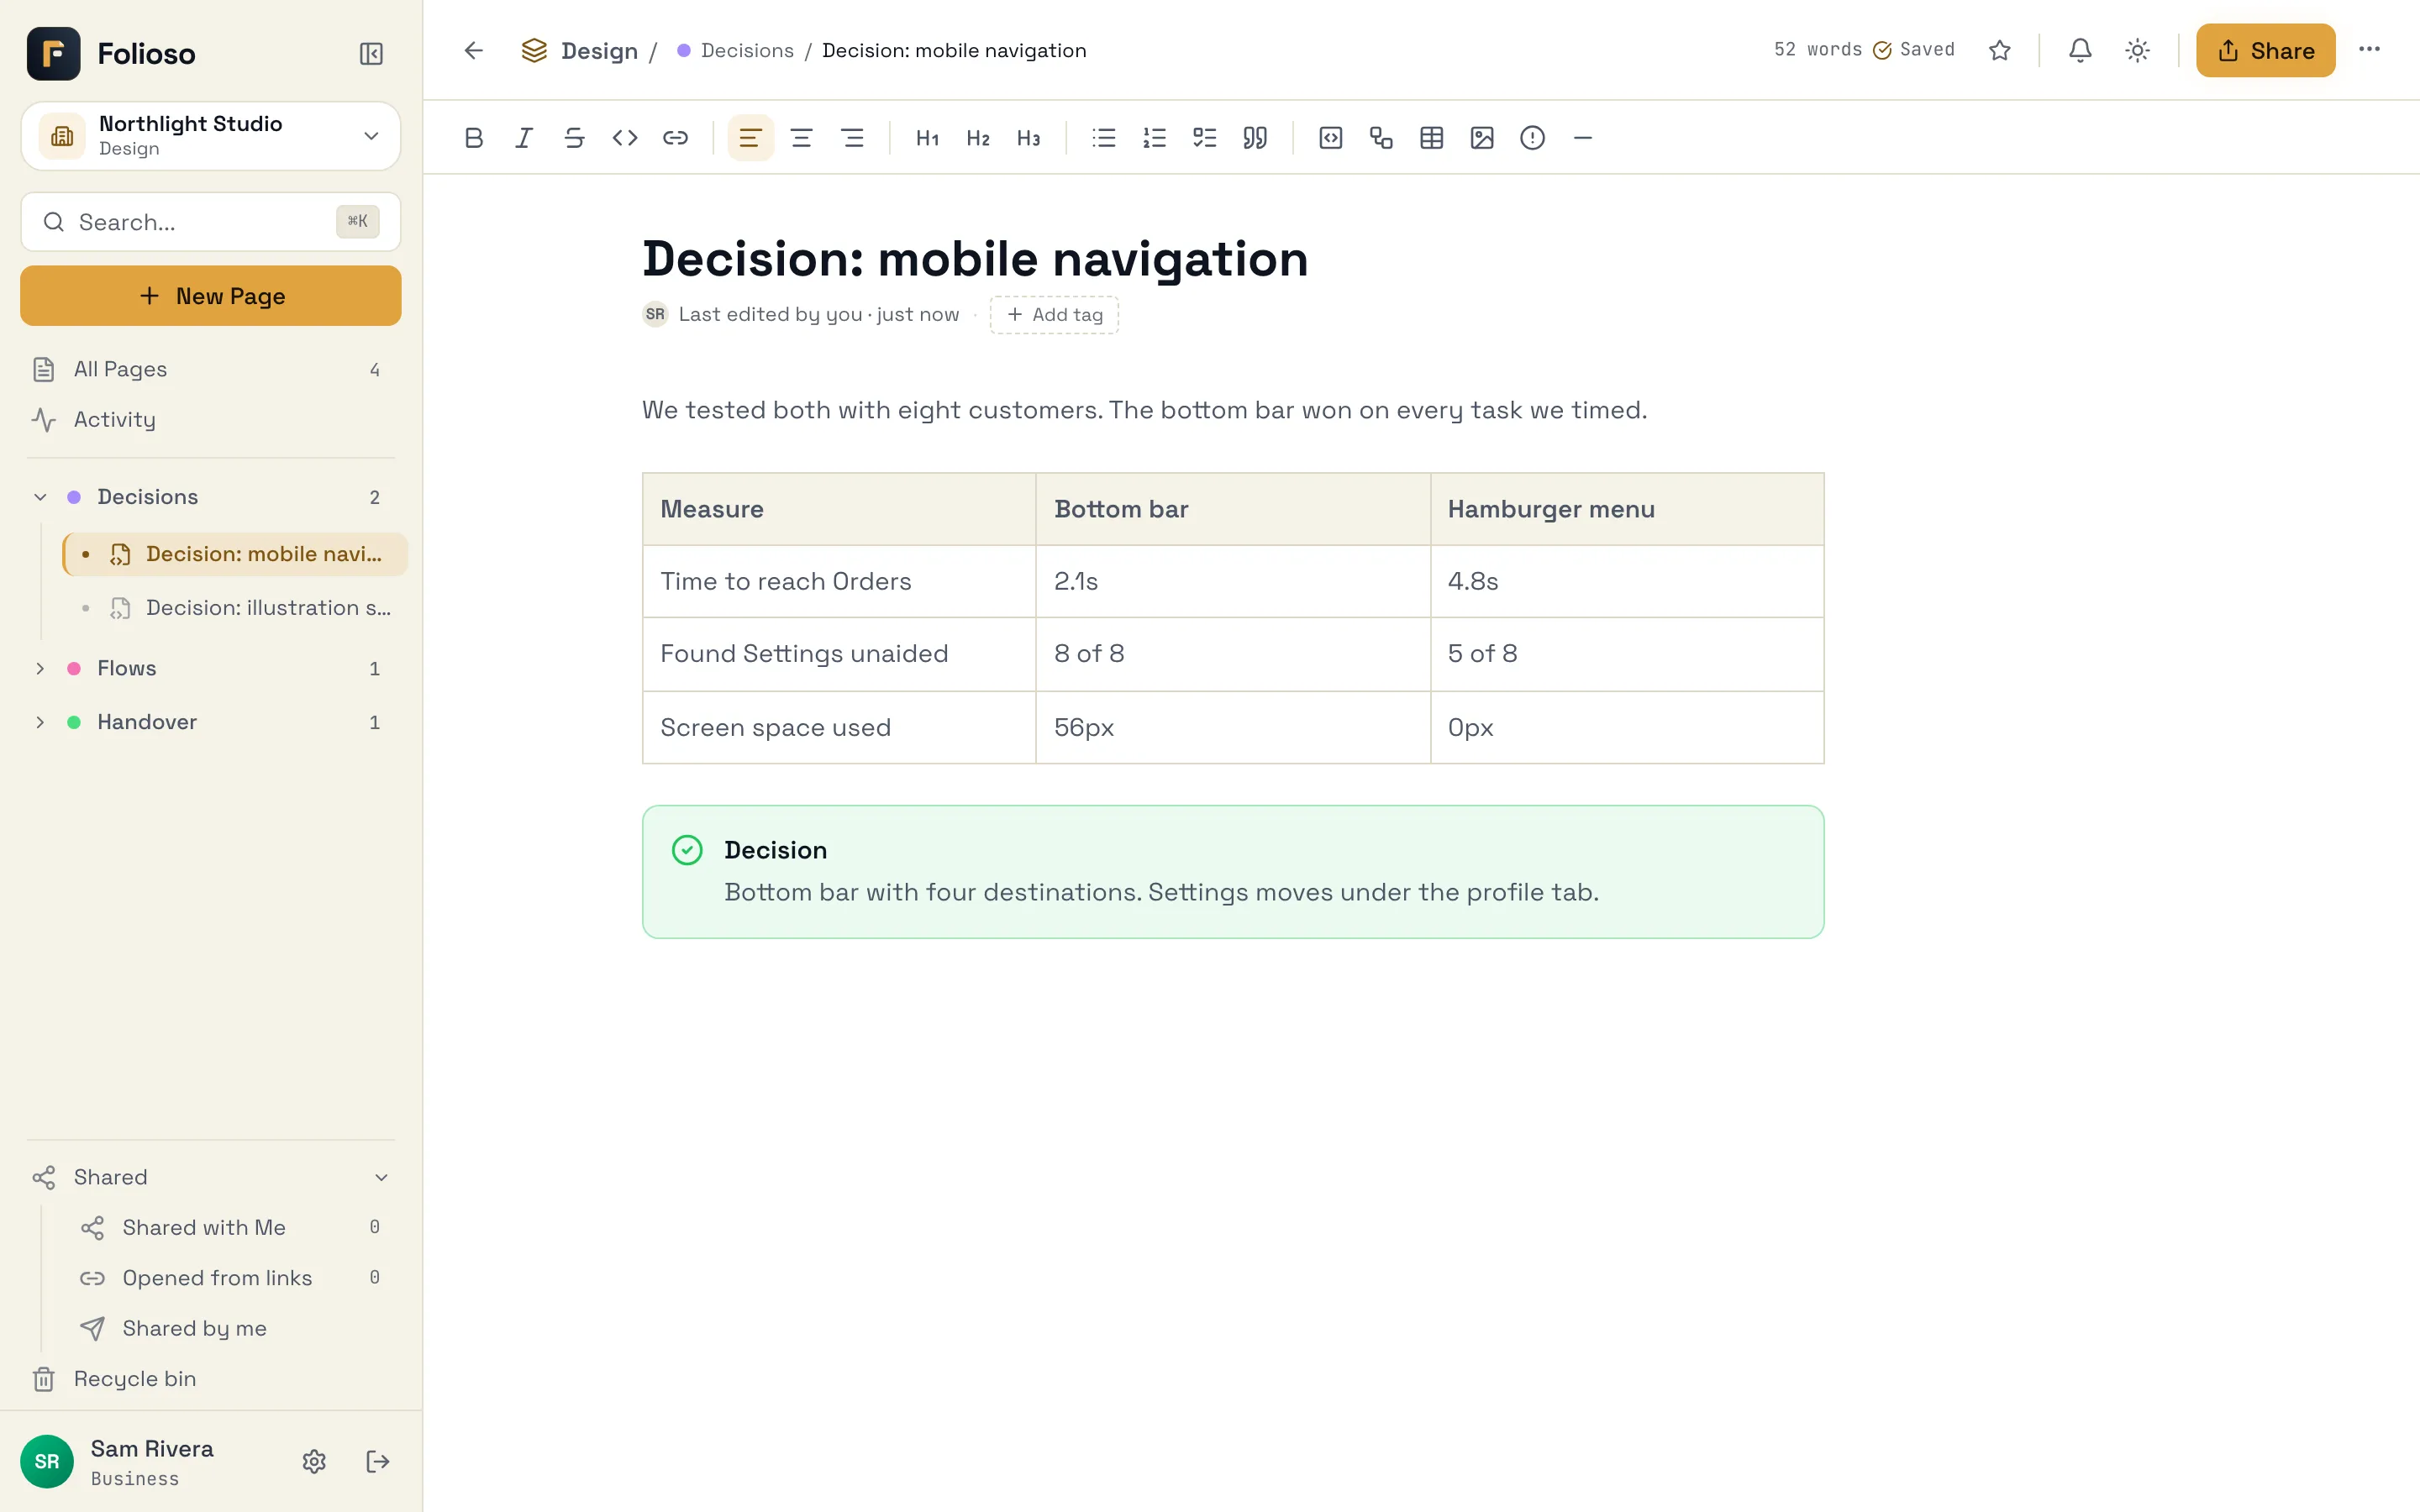Open notifications bell

[2080, 50]
